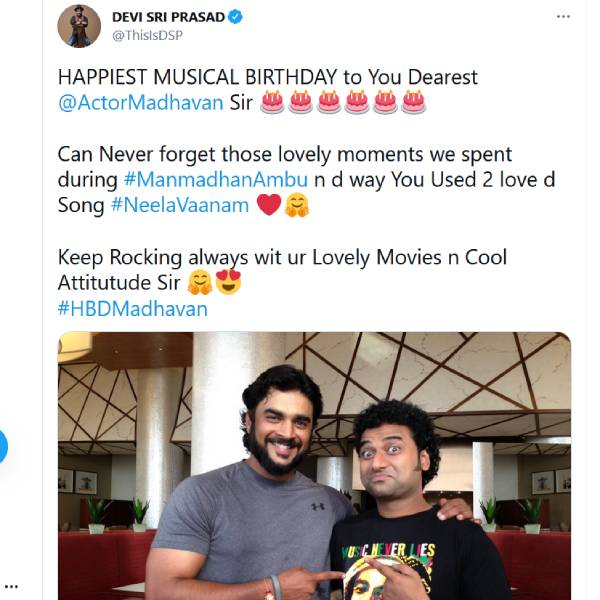Image resolution: width=600 pixels, height=600 pixels.
Task: Open the @ThisIsDSP handle
Action: [147, 36]
